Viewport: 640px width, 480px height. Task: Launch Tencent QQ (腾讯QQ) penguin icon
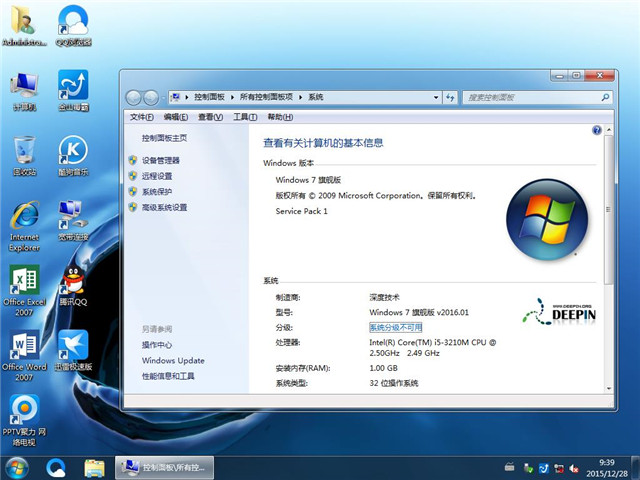(x=73, y=286)
